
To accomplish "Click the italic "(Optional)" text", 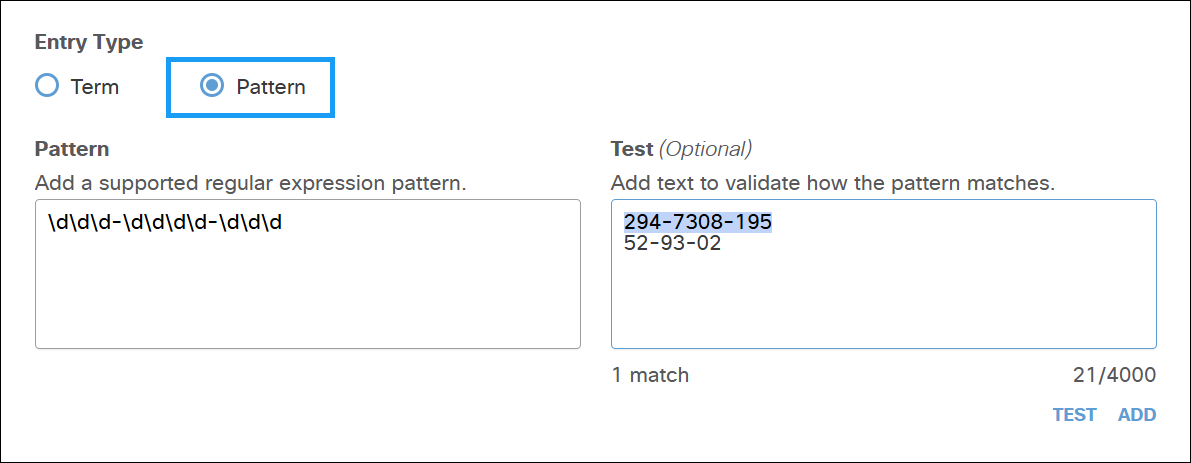I will pyautogui.click(x=705, y=149).
